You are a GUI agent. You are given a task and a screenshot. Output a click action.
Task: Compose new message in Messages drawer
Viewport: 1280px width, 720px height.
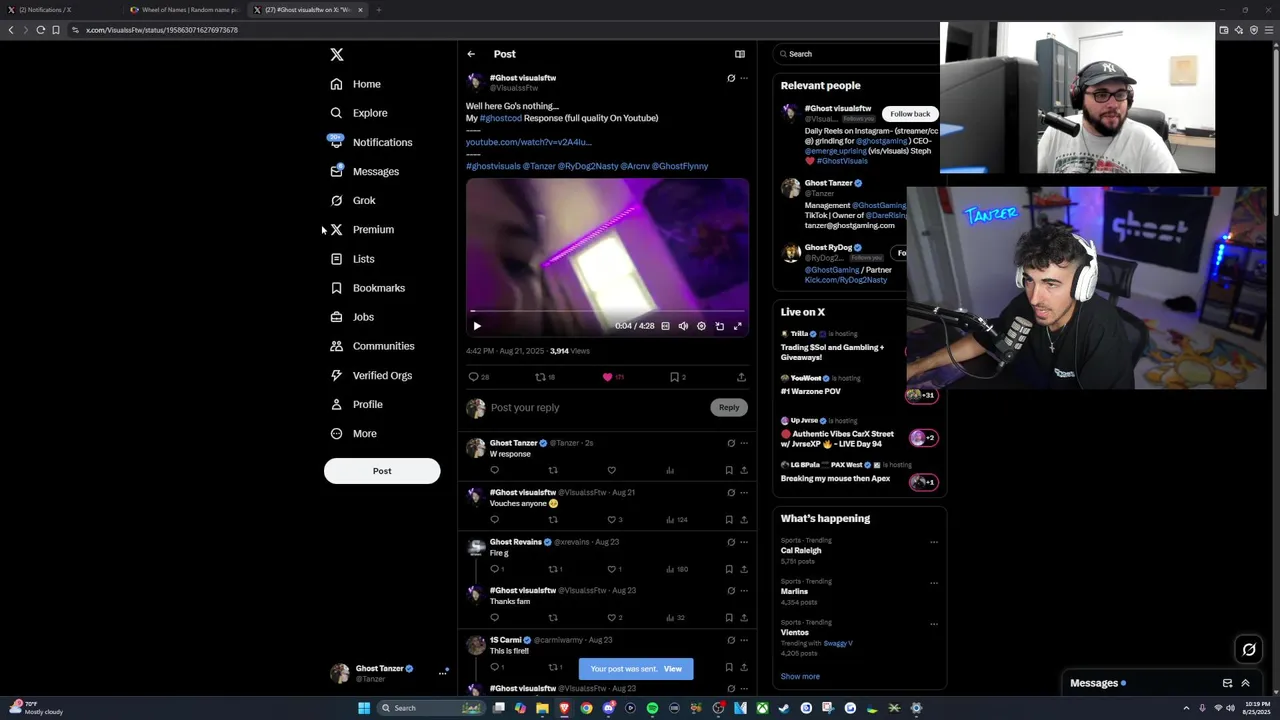(x=1227, y=683)
